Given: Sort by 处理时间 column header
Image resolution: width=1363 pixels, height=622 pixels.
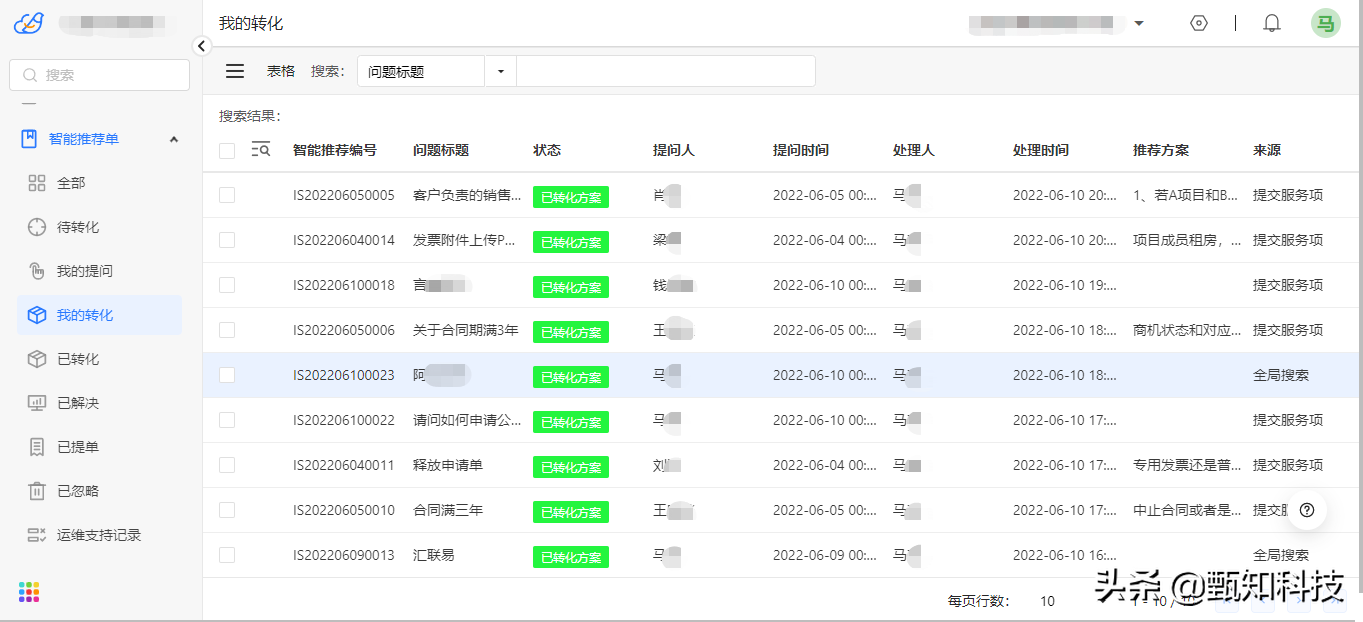Looking at the screenshot, I should (1041, 150).
